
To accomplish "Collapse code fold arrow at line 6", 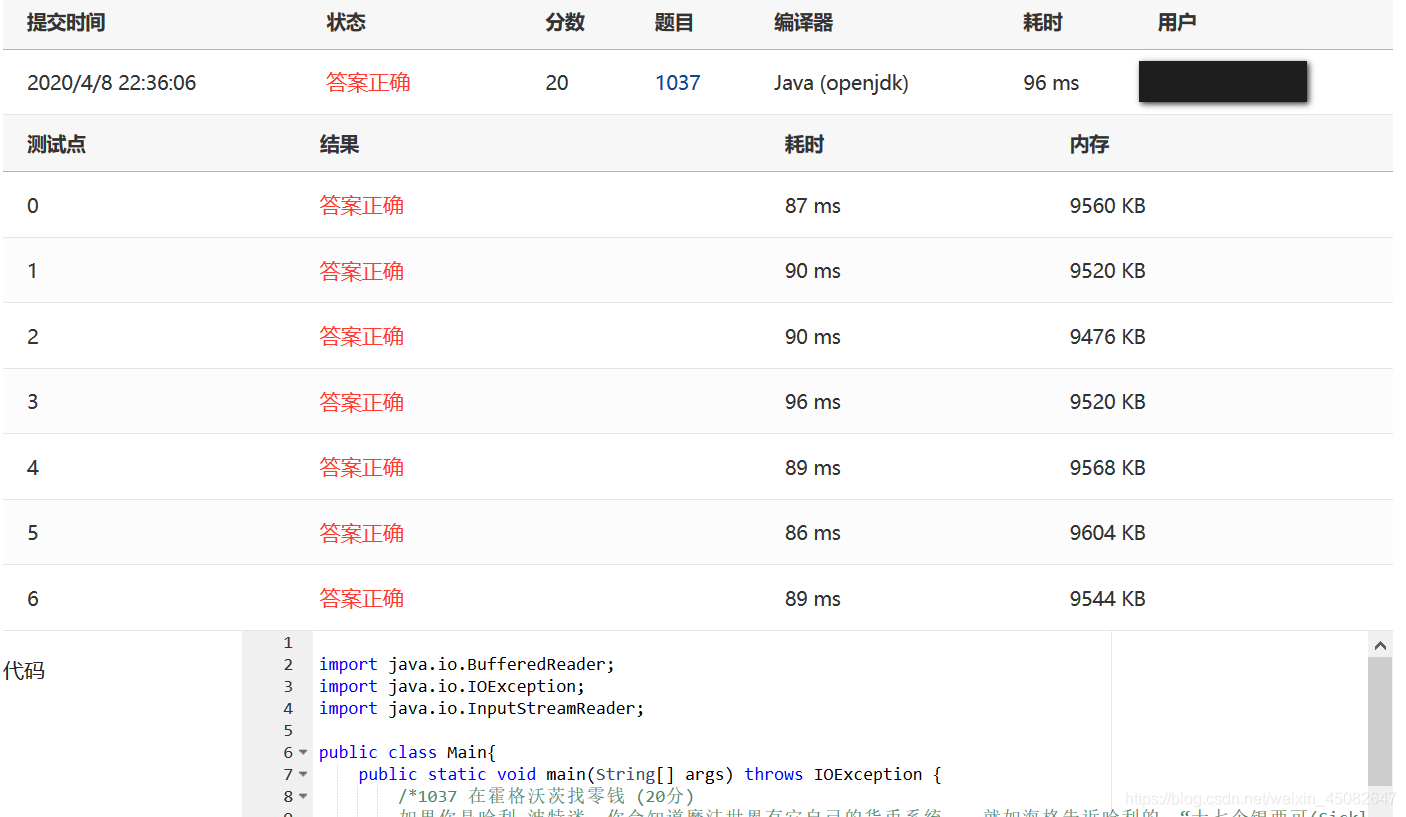I will tap(303, 752).
